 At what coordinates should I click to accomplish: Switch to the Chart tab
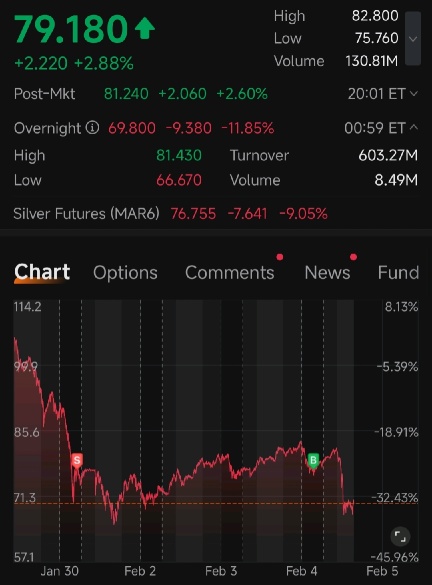42,272
